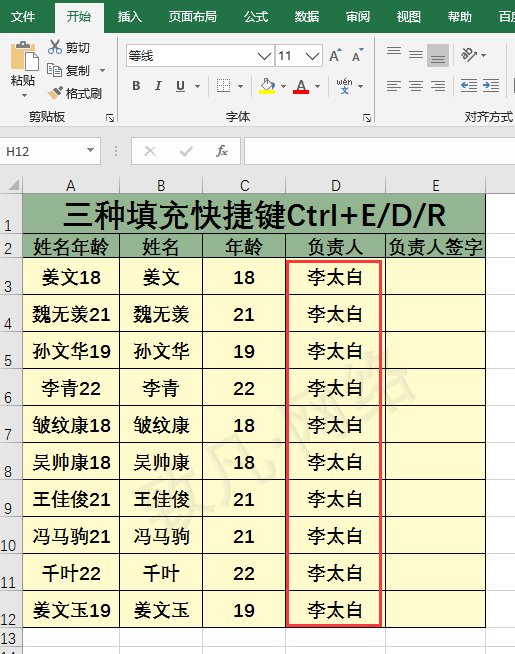Open the 文件 (File) tab
Screen dimensions: 515x654
[x=23, y=17]
